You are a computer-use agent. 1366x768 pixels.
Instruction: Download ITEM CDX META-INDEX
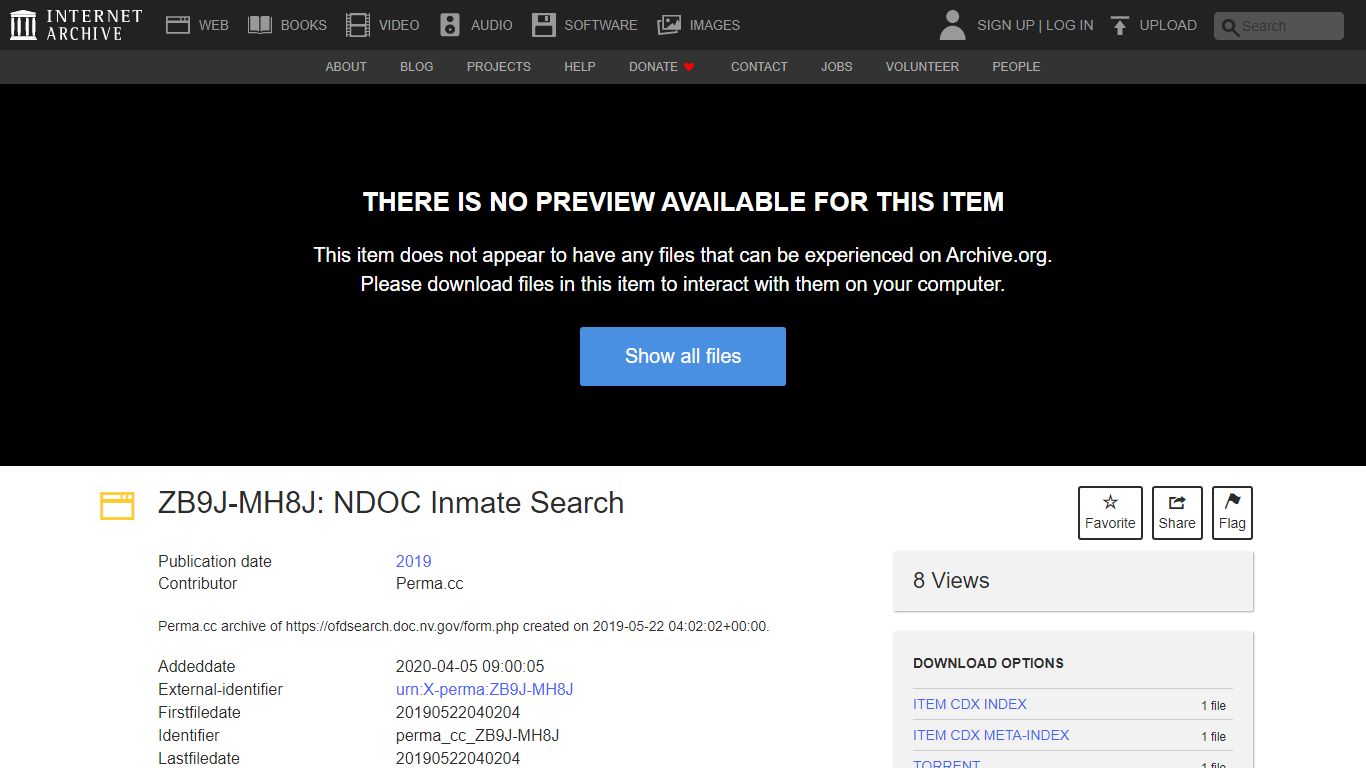[991, 735]
